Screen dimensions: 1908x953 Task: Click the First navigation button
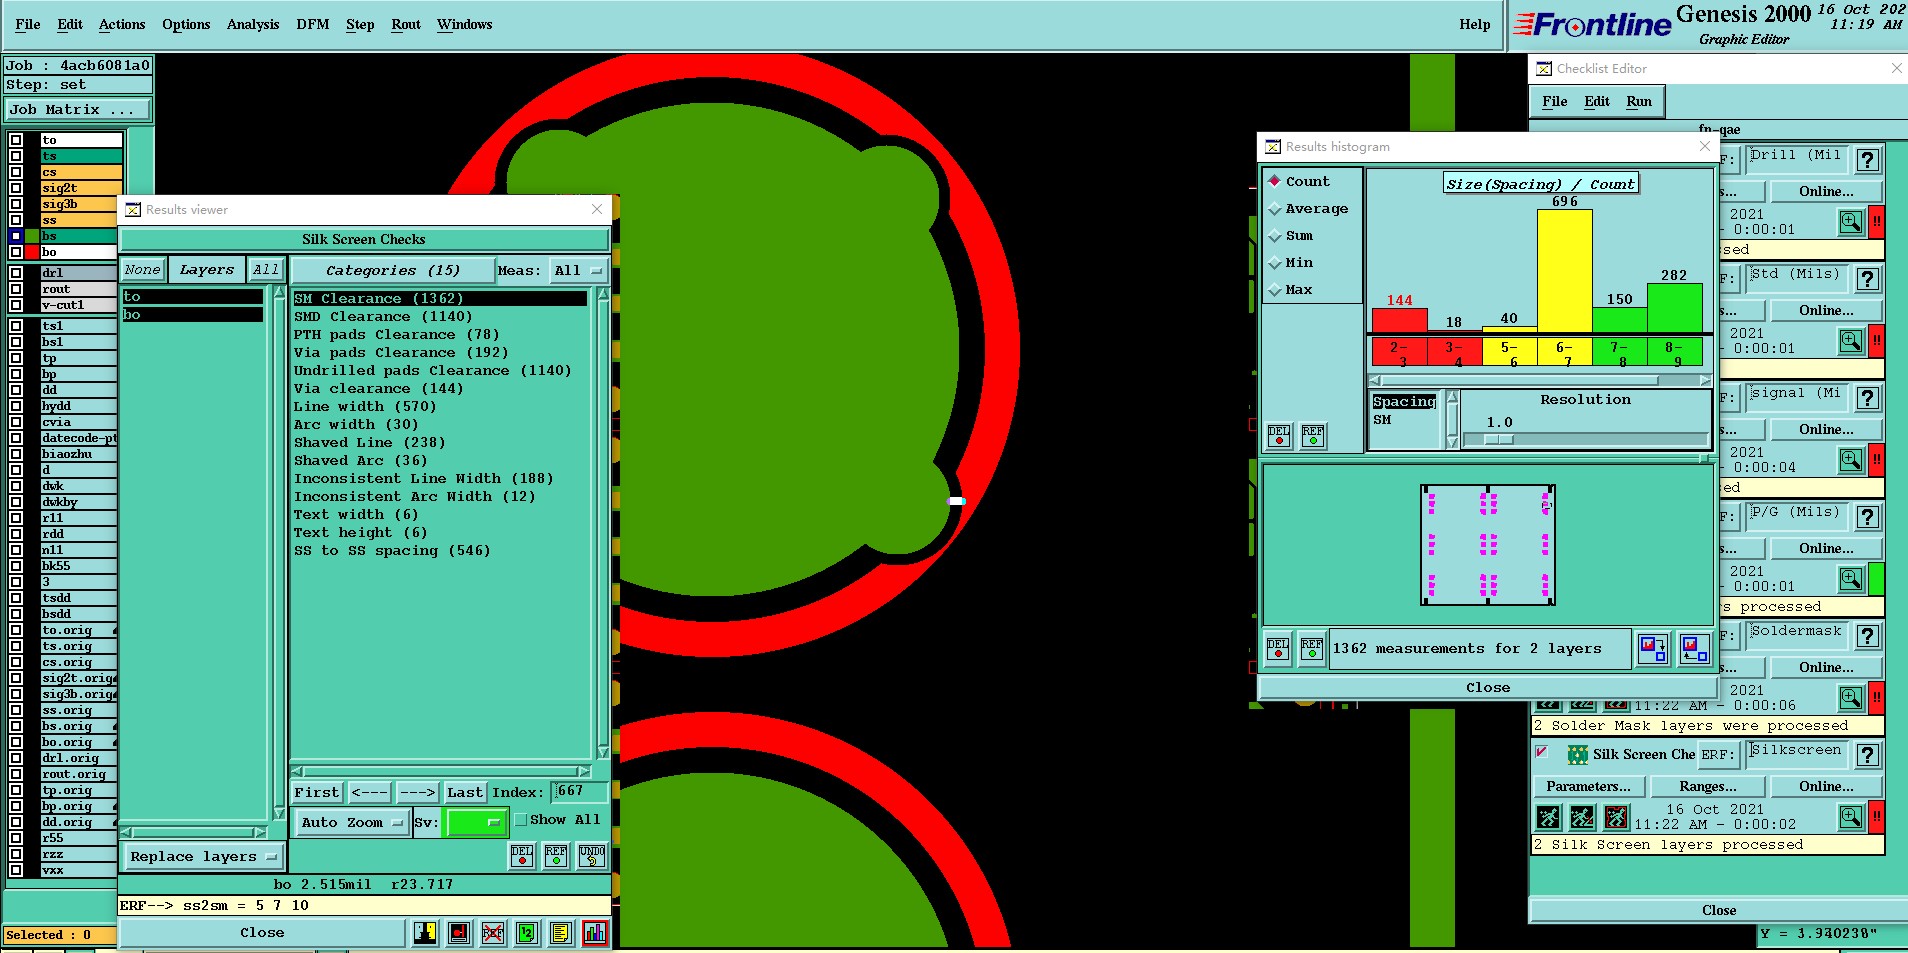point(316,792)
